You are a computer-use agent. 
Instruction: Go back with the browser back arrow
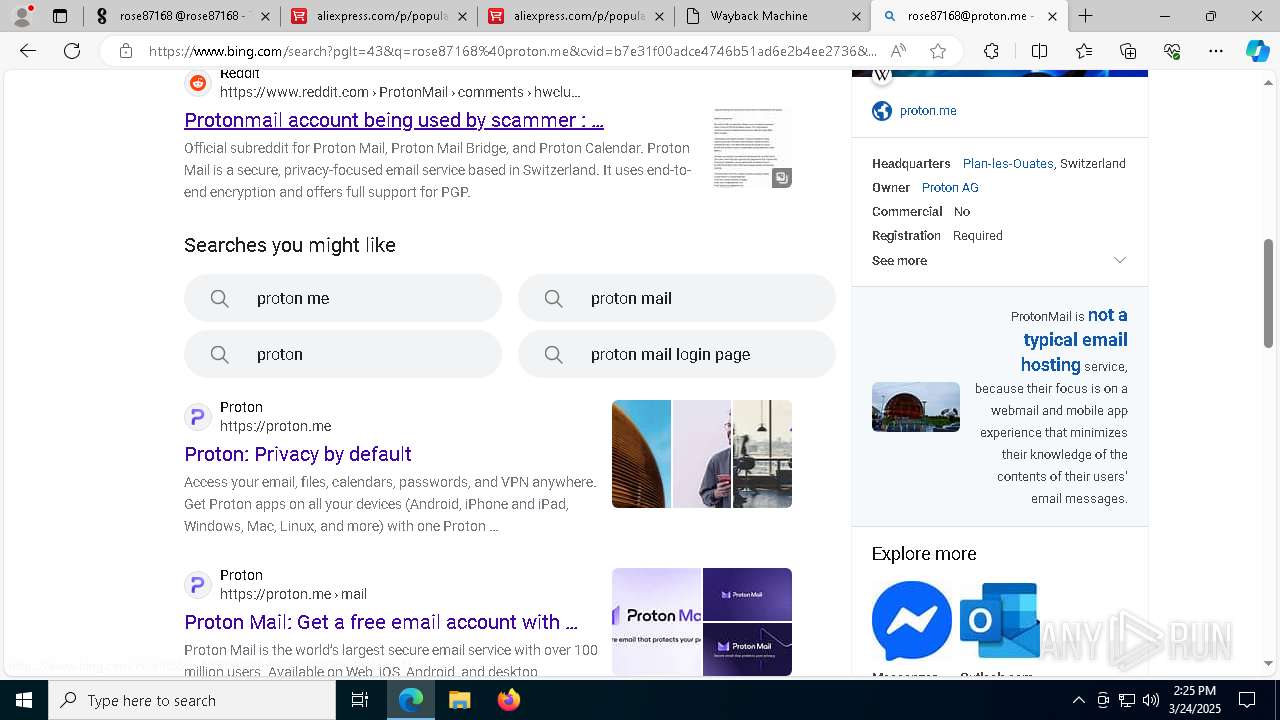pos(28,51)
